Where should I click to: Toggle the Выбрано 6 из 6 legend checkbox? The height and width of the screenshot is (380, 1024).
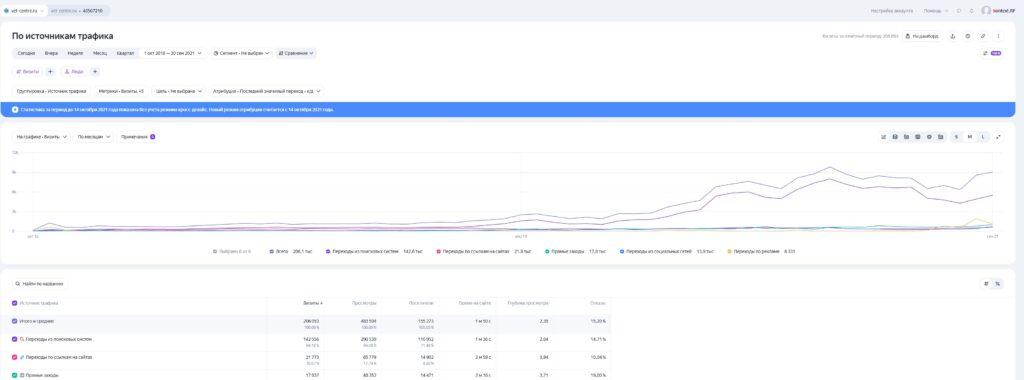coord(215,251)
